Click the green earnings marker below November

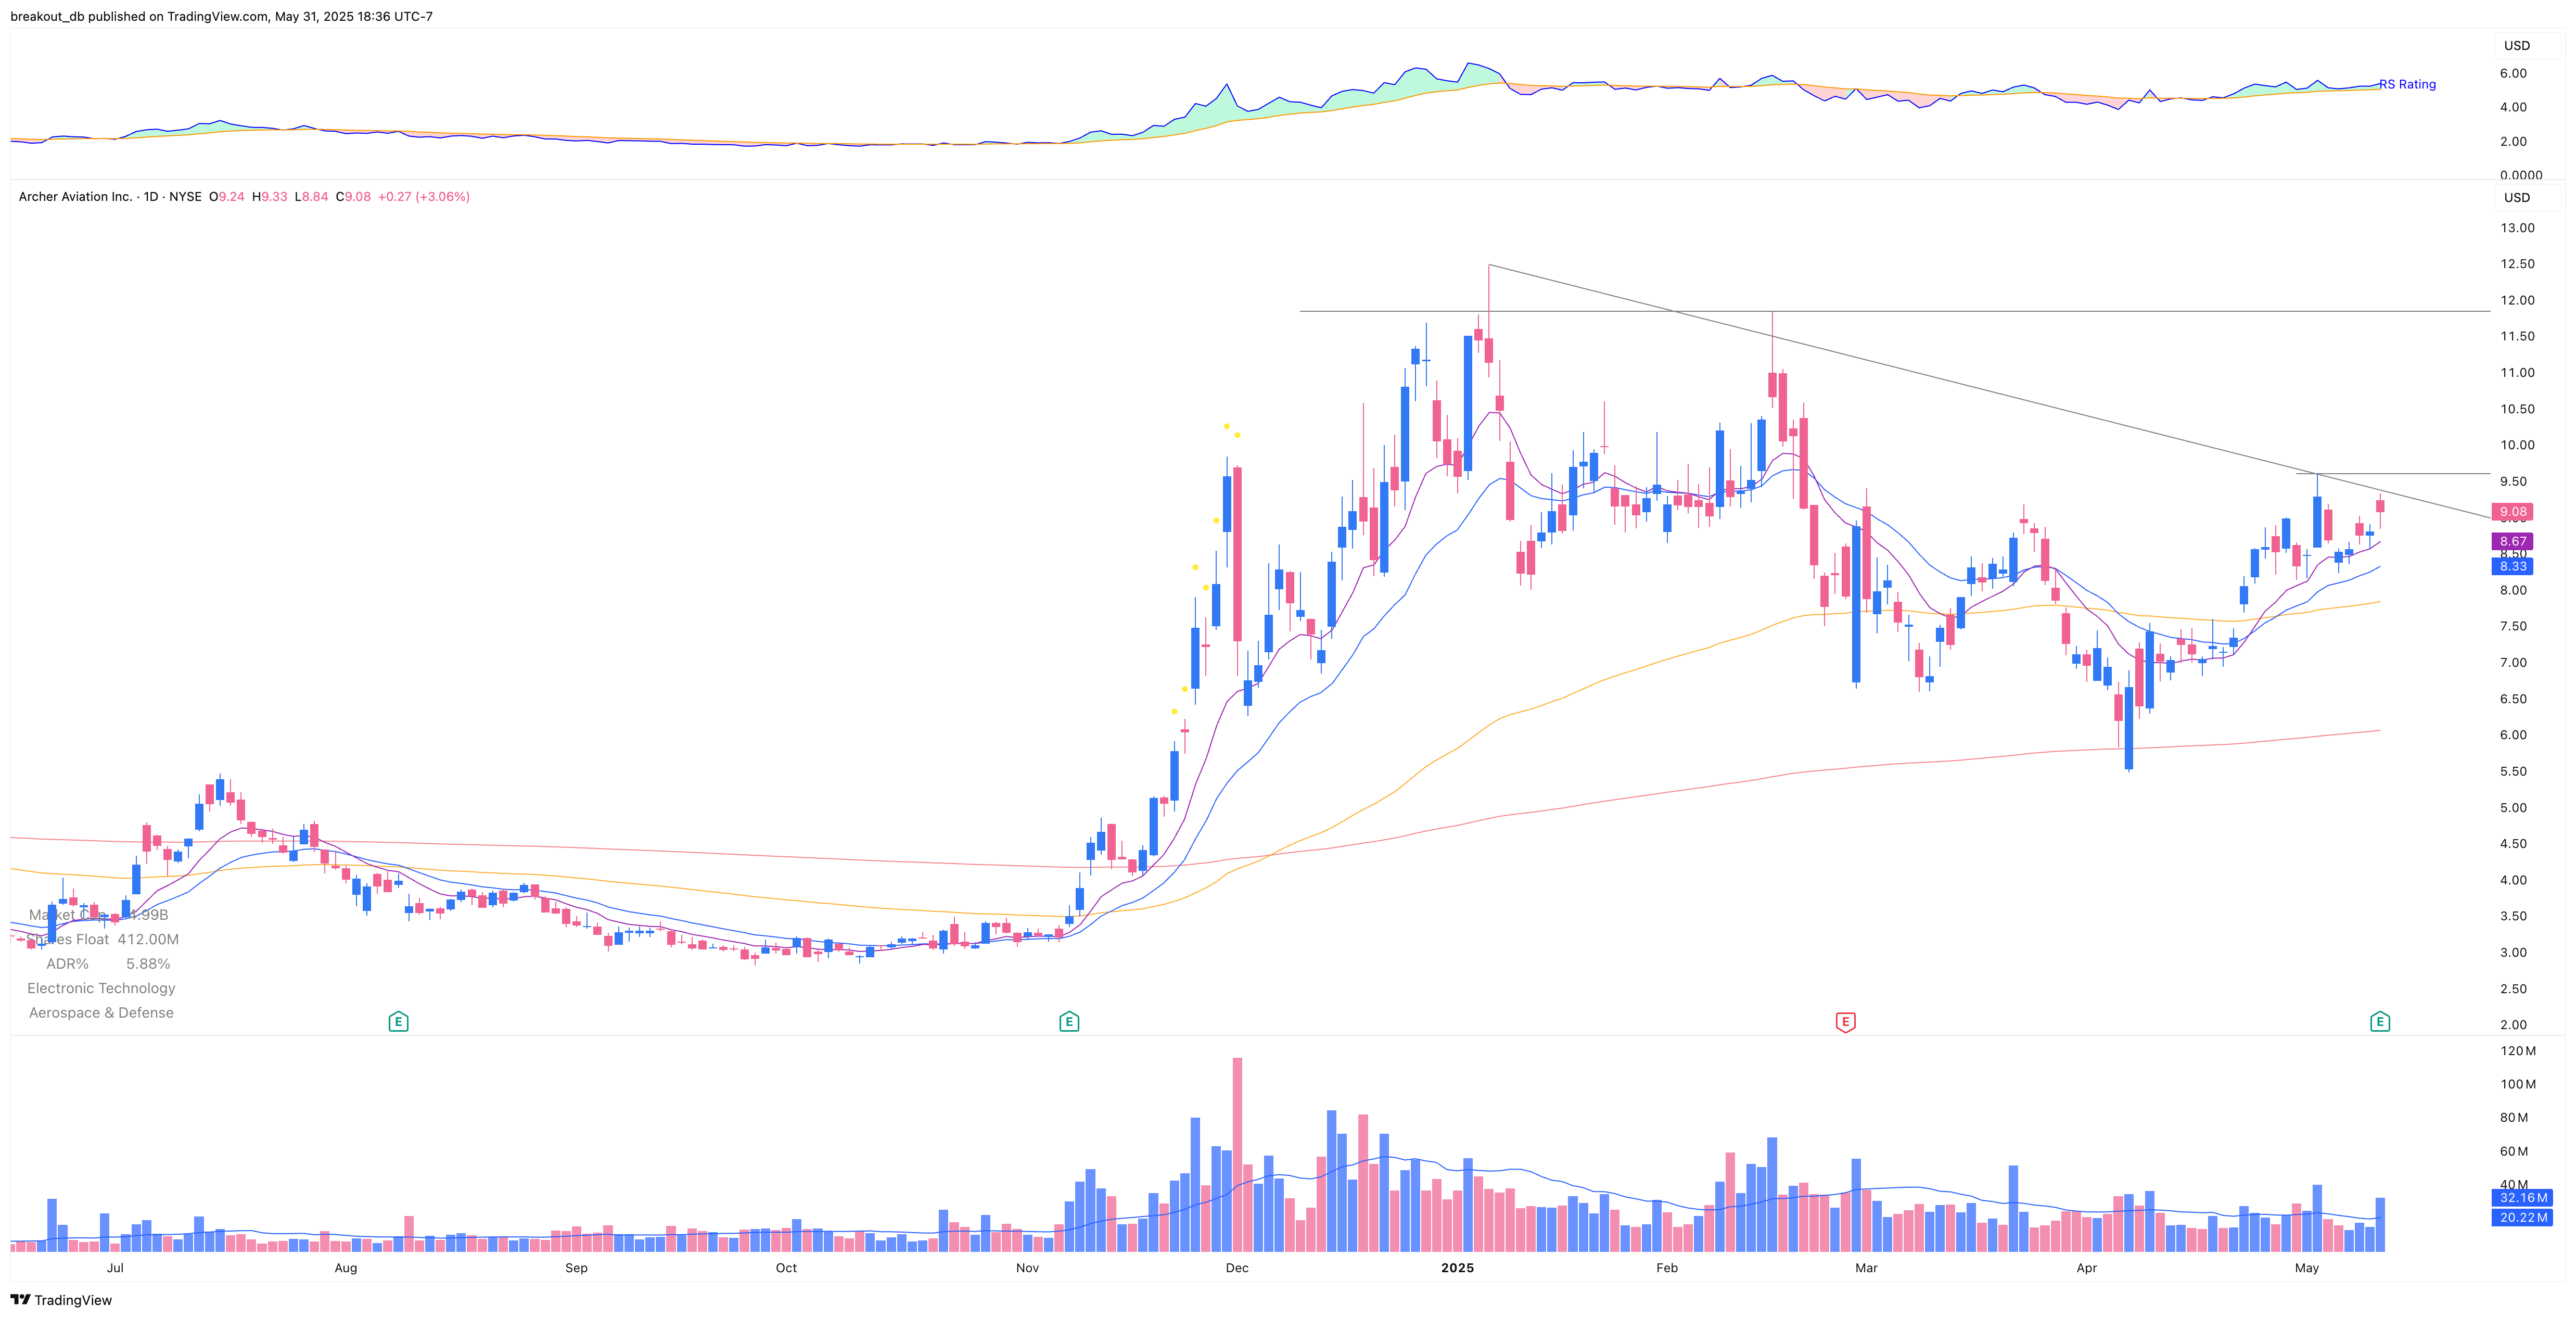click(x=1068, y=1022)
